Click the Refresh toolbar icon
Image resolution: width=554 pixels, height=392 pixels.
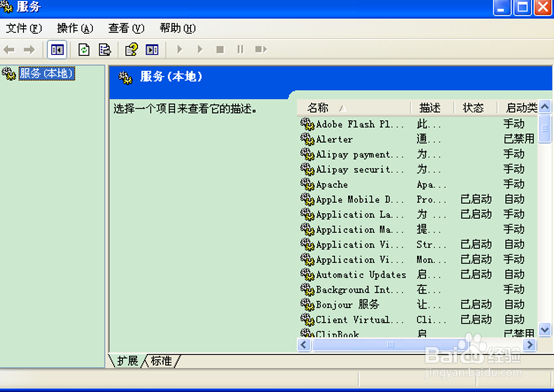pos(84,49)
